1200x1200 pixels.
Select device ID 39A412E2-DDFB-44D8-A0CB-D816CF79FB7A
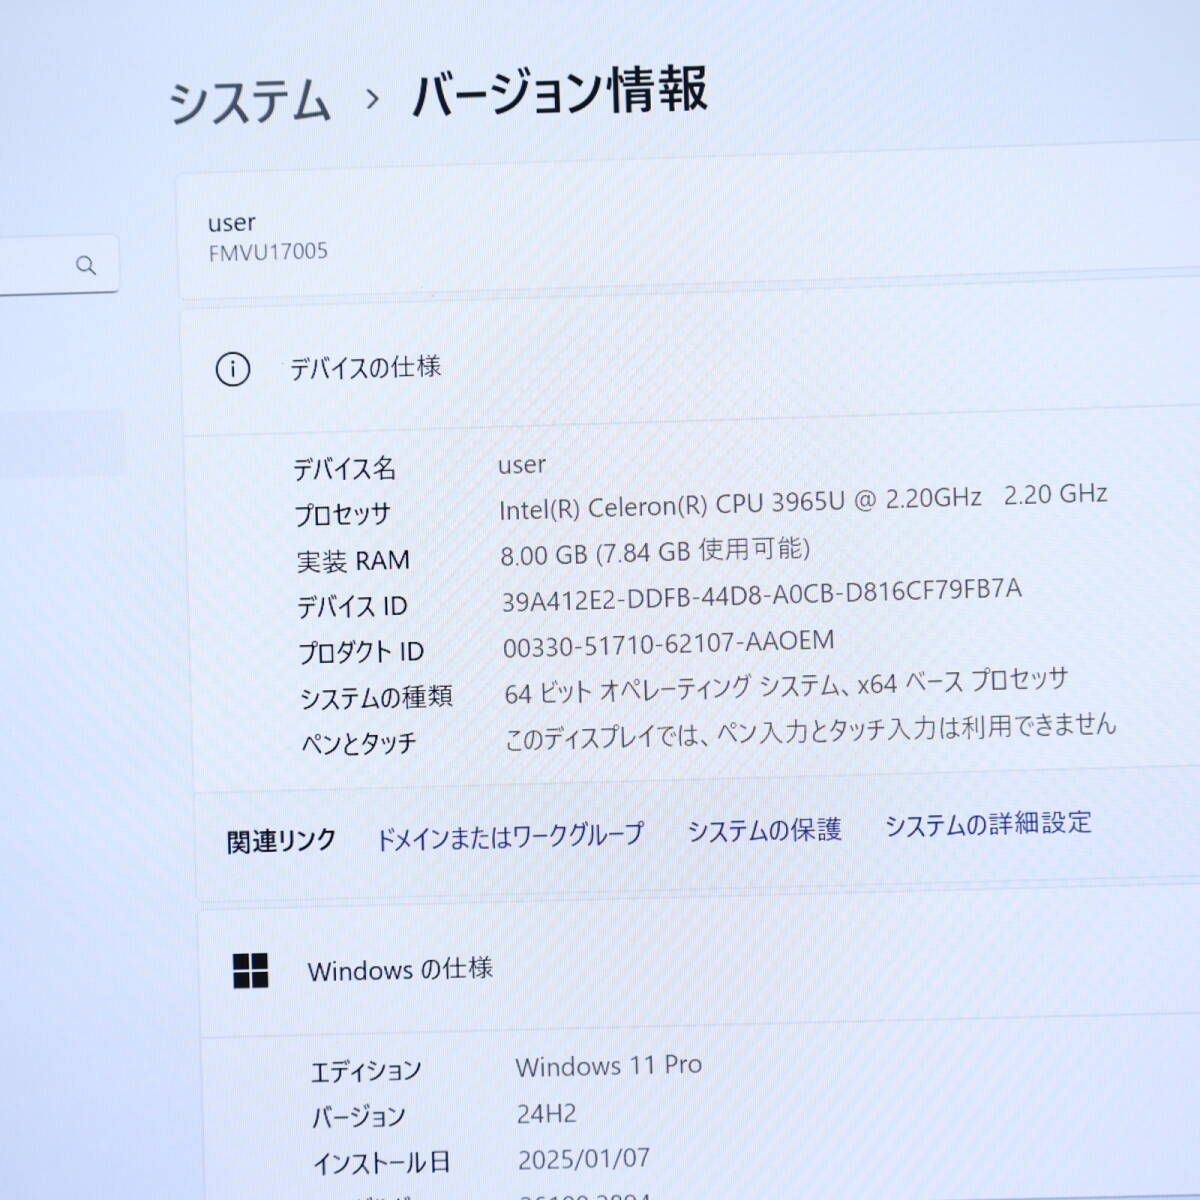[x=762, y=595]
